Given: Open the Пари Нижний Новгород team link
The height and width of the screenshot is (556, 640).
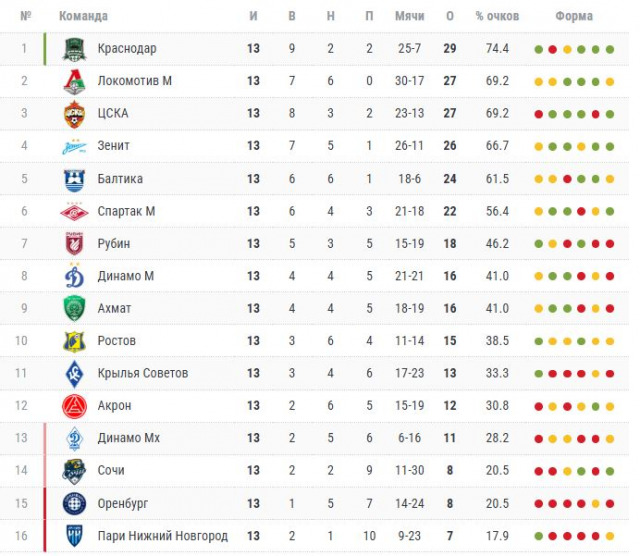Looking at the screenshot, I should 162,535.
